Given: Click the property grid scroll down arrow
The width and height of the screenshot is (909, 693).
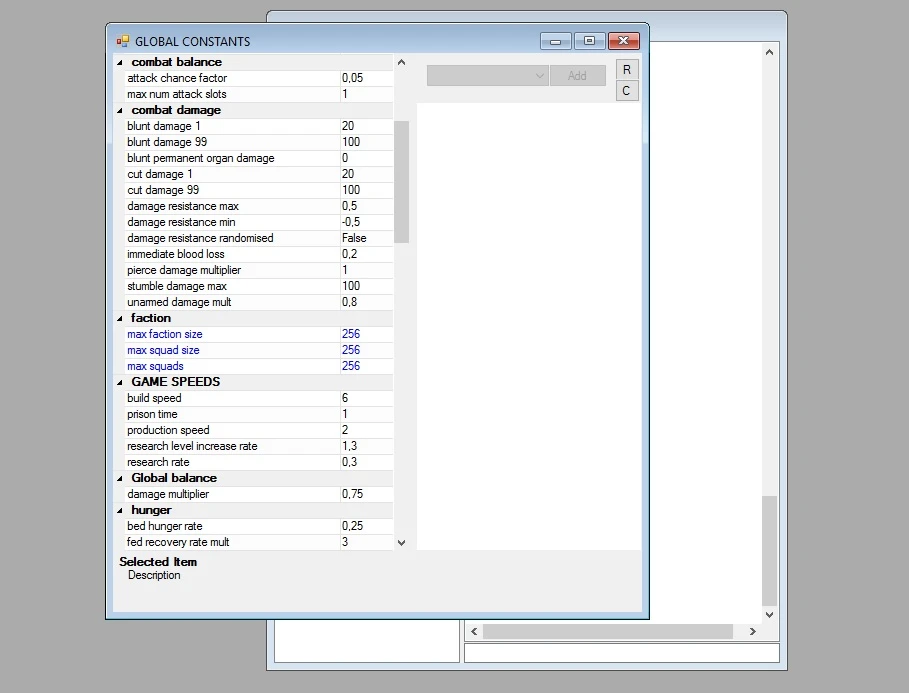Looking at the screenshot, I should 401,542.
